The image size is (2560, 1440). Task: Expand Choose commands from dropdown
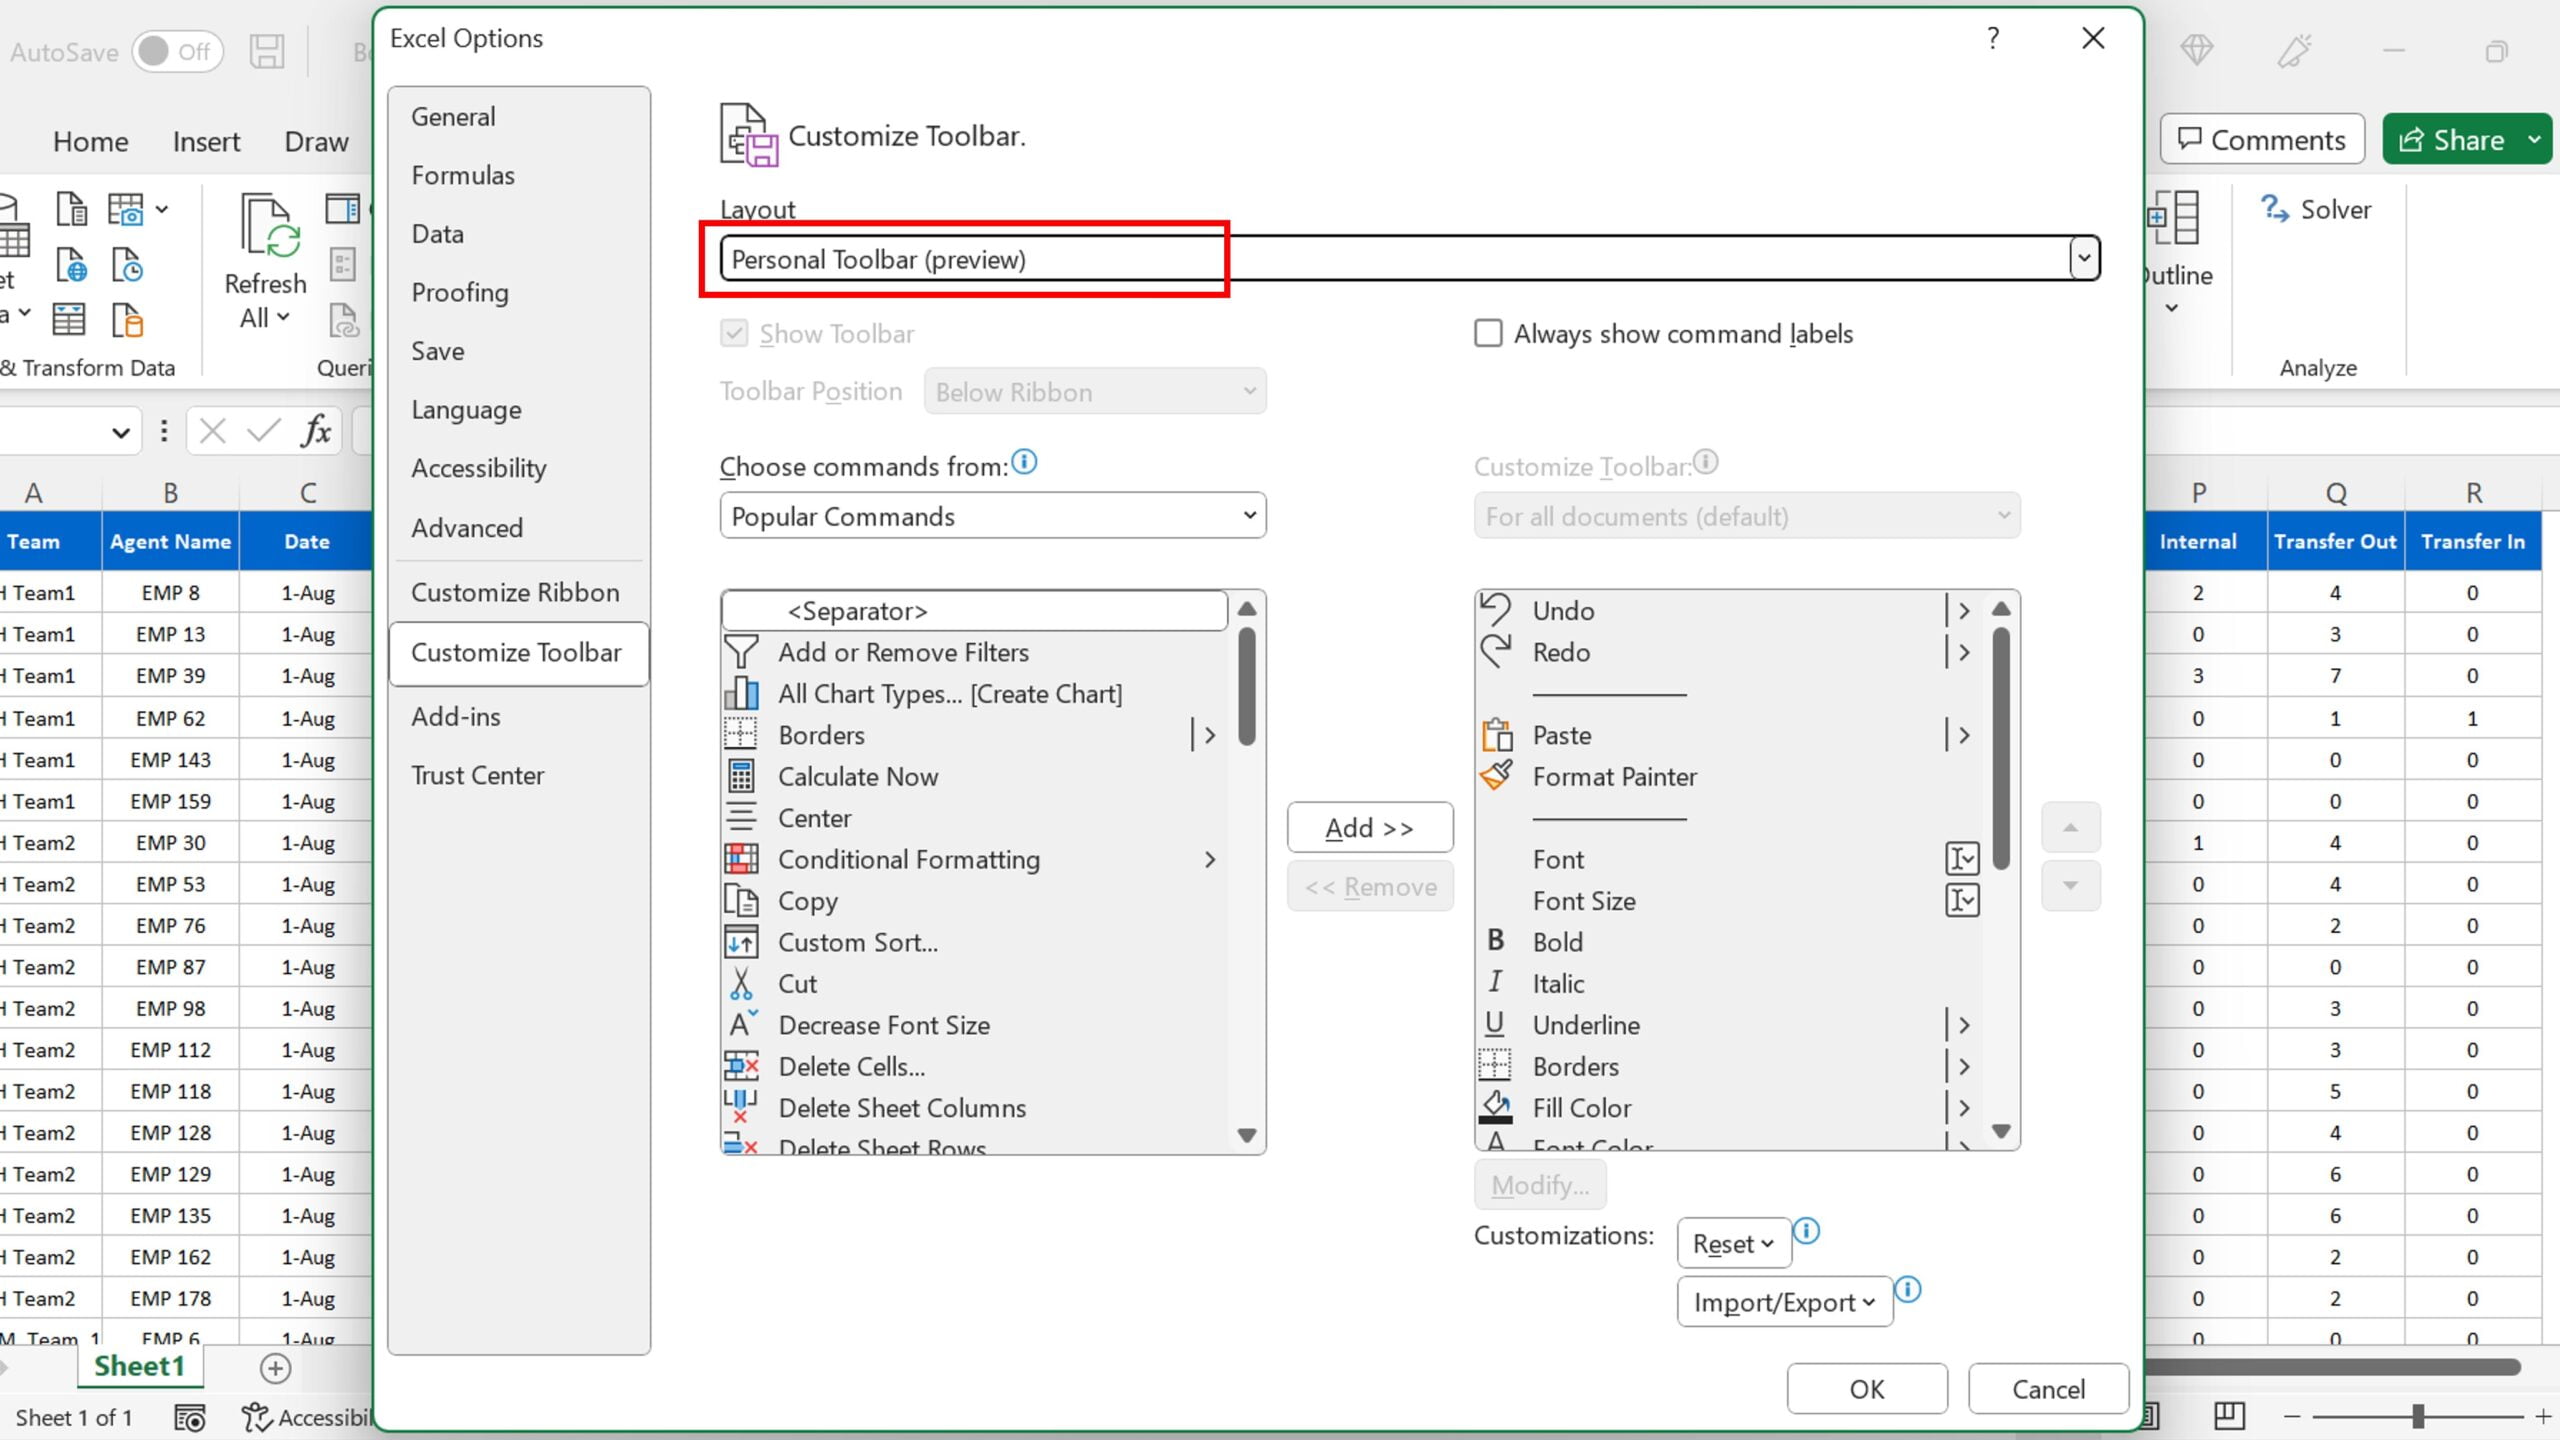[x=1250, y=515]
